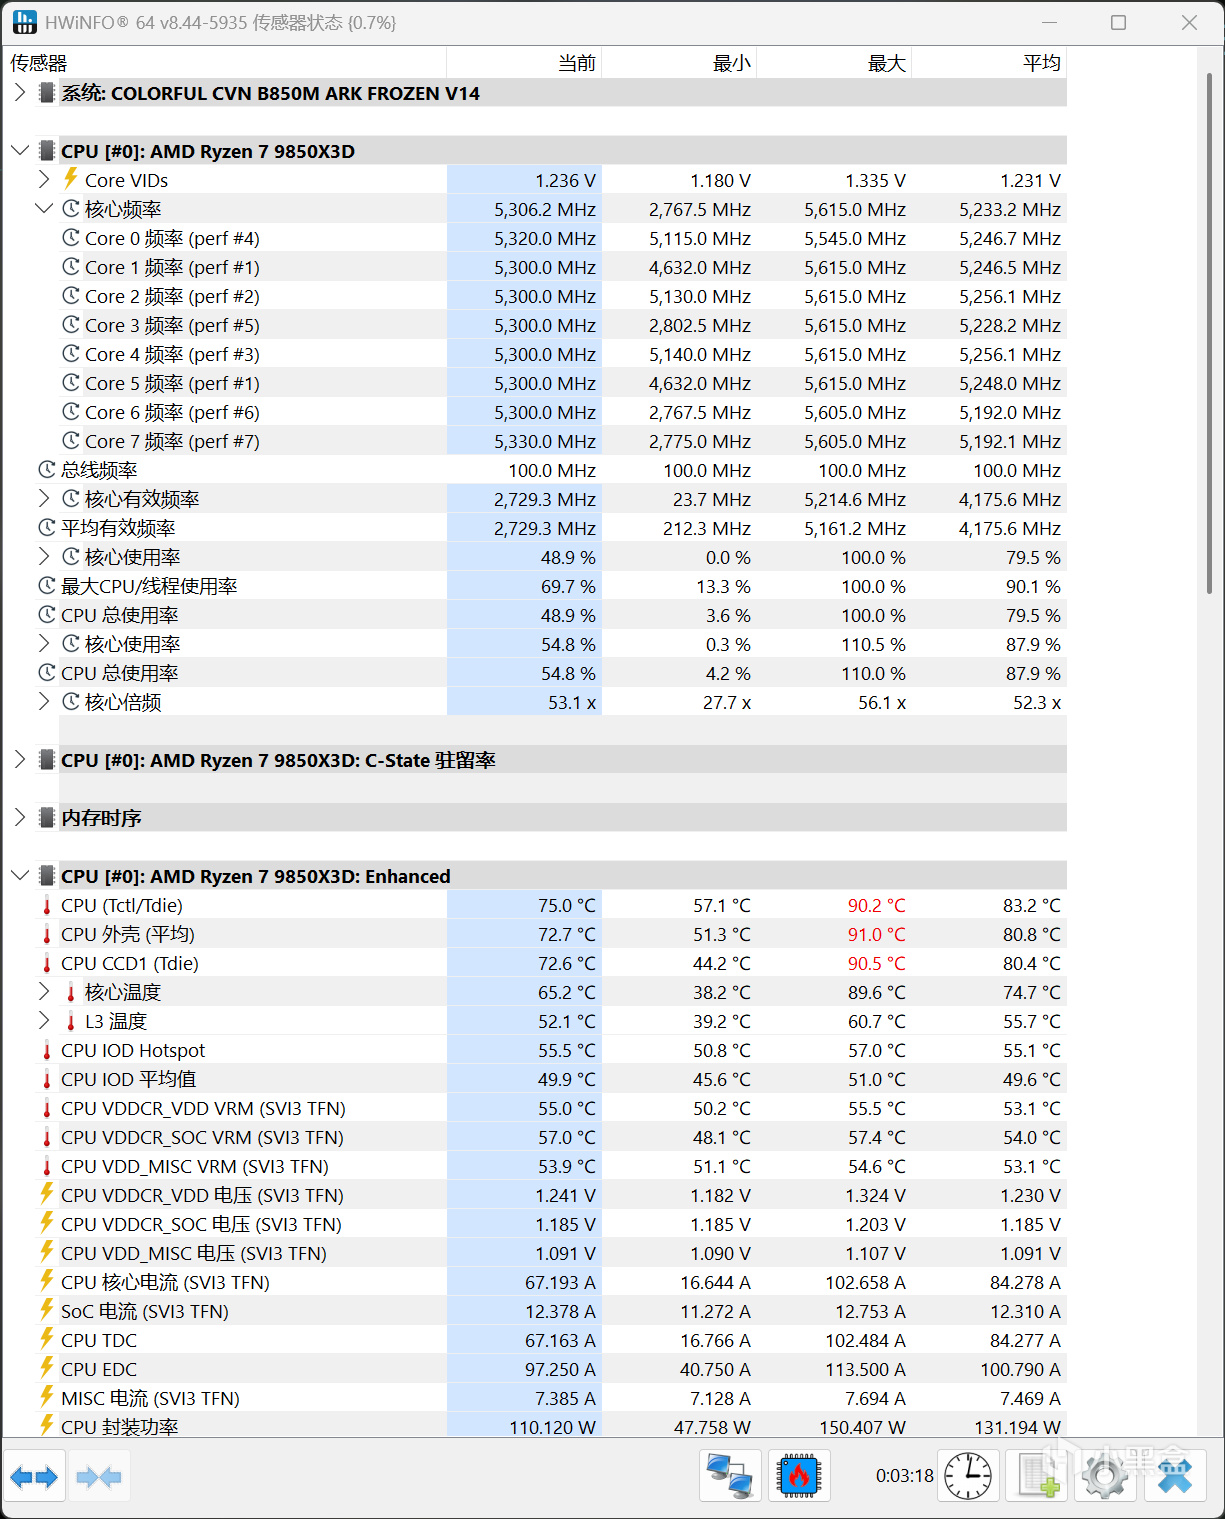Click the 传感器 column header
Image resolution: width=1225 pixels, height=1519 pixels.
tap(225, 63)
